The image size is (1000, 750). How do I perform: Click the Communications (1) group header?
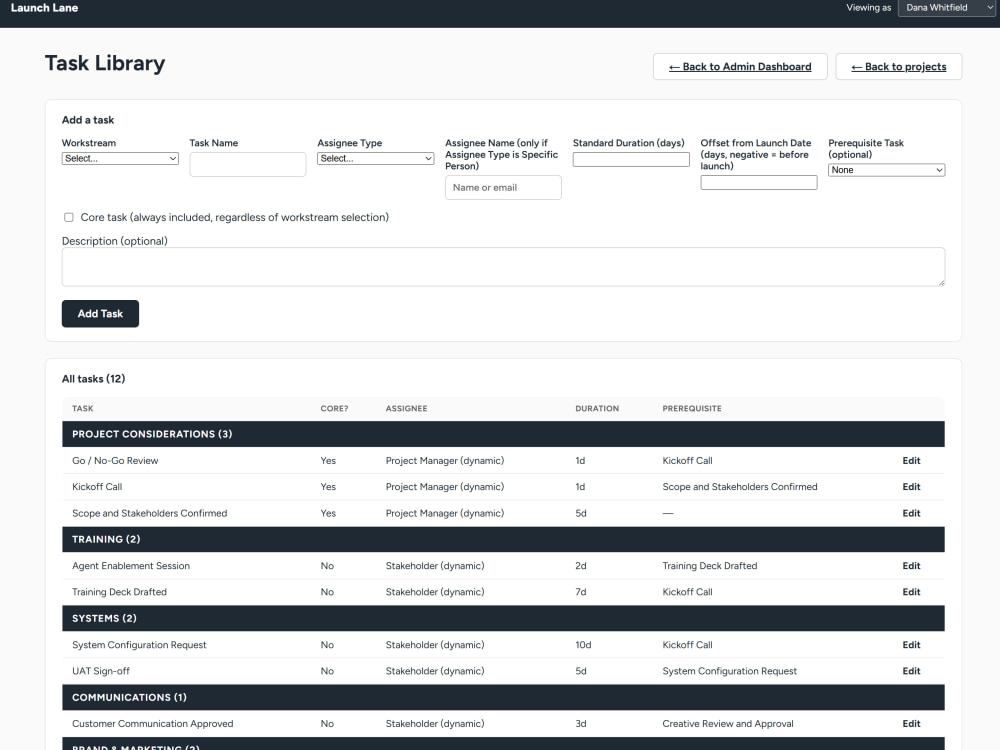pyautogui.click(x=503, y=698)
